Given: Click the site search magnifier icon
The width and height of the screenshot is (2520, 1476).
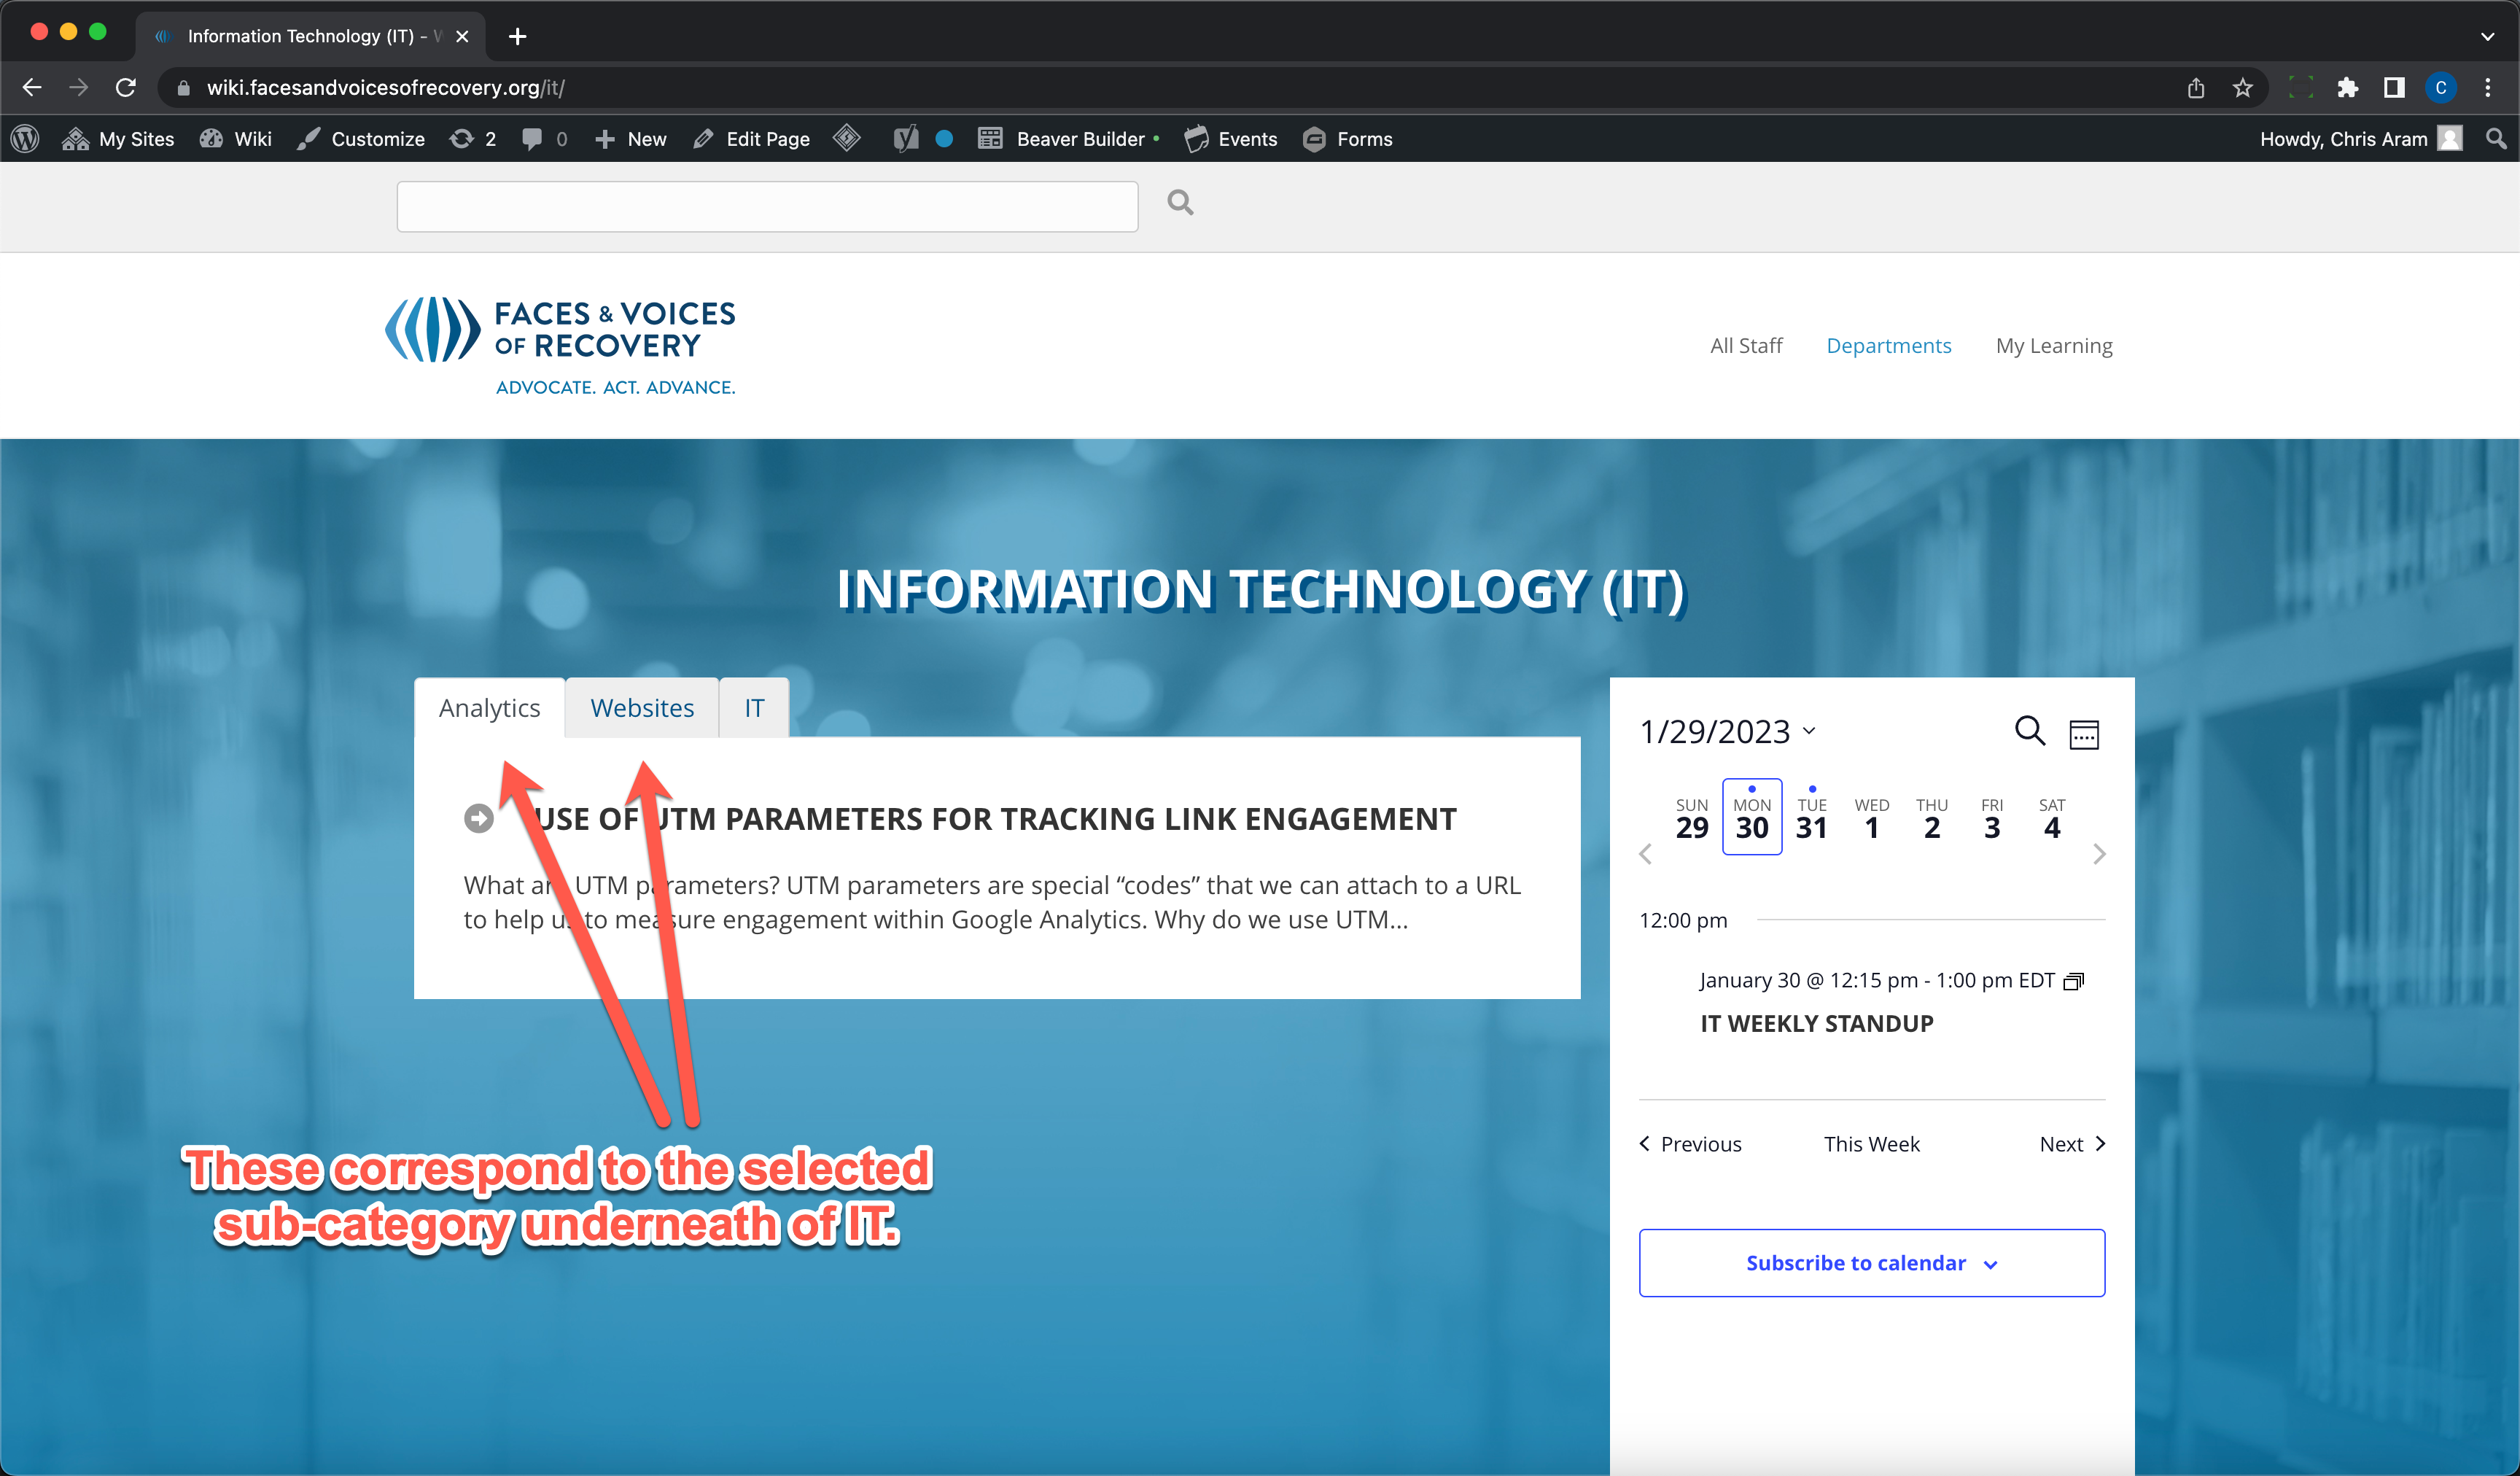Looking at the screenshot, I should point(1180,203).
